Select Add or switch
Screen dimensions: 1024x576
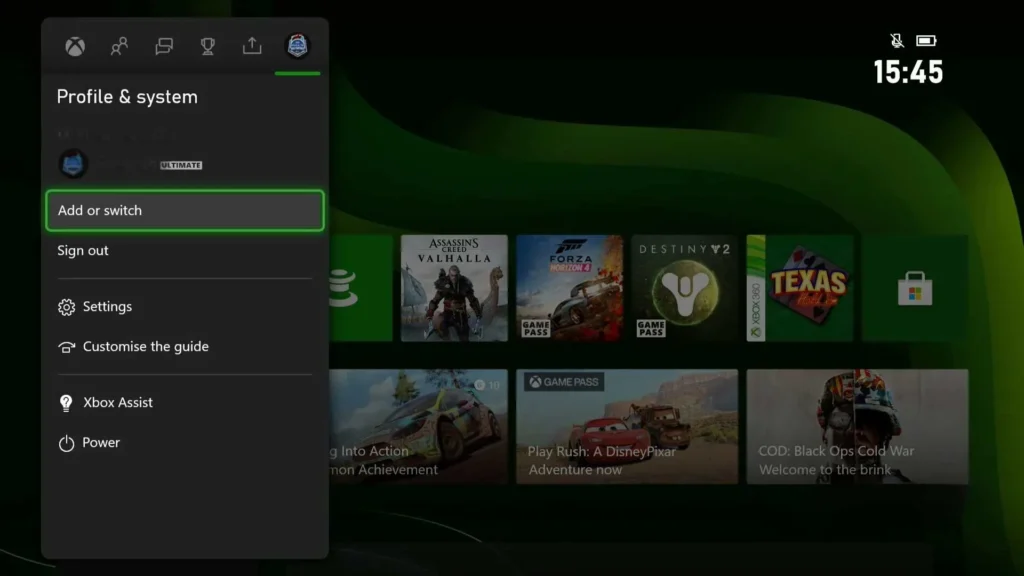coord(185,210)
